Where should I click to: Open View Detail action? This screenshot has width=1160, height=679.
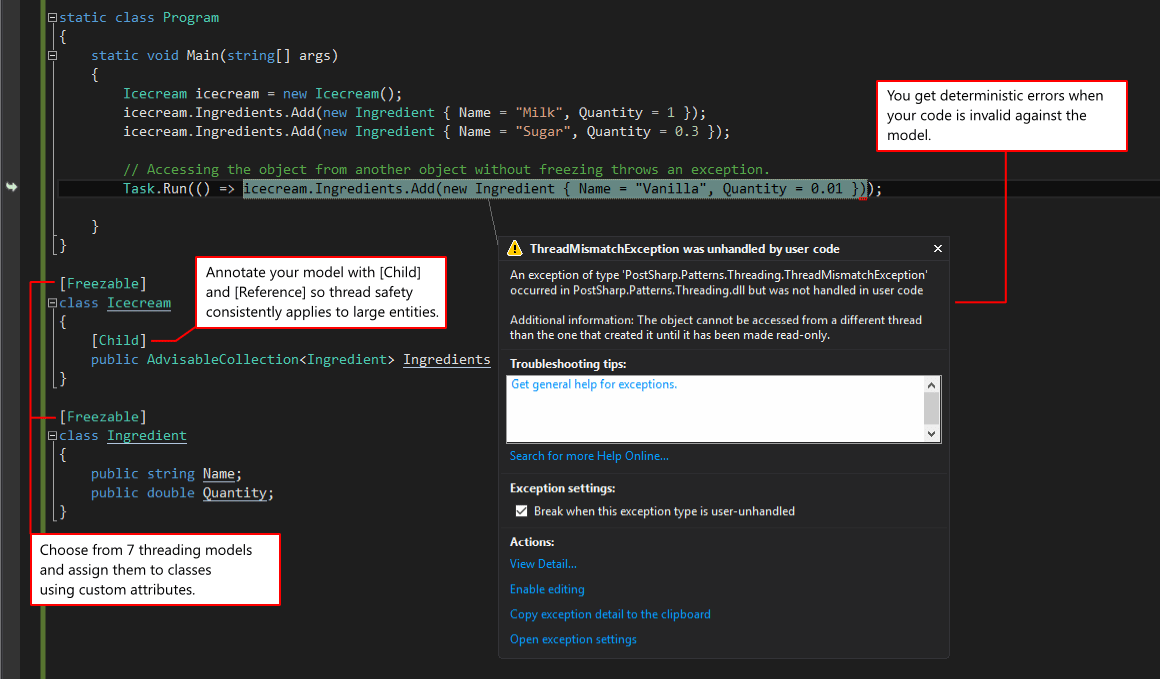click(x=543, y=564)
